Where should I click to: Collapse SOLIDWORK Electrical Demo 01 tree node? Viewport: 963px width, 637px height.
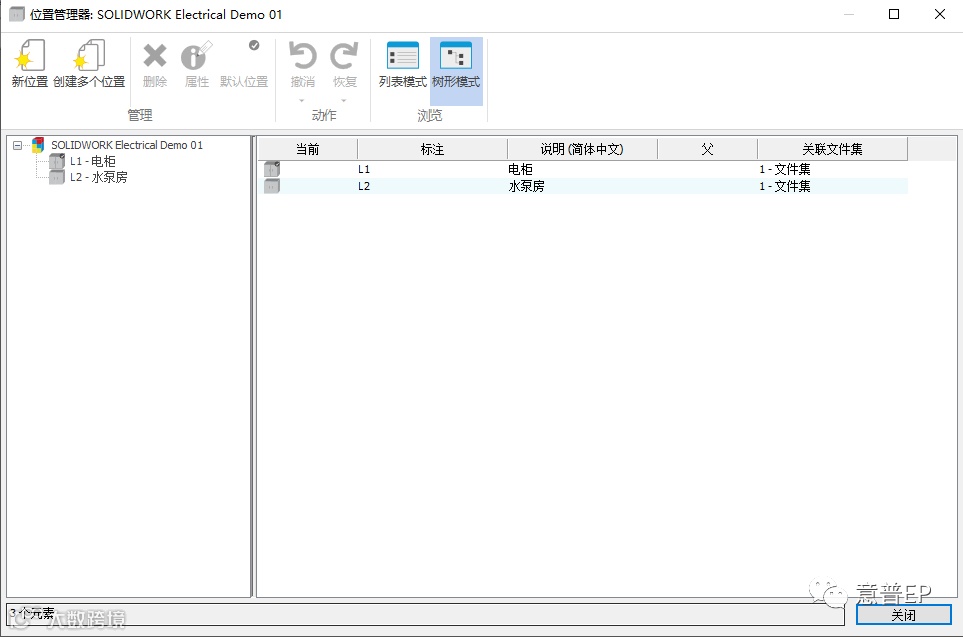(18, 146)
